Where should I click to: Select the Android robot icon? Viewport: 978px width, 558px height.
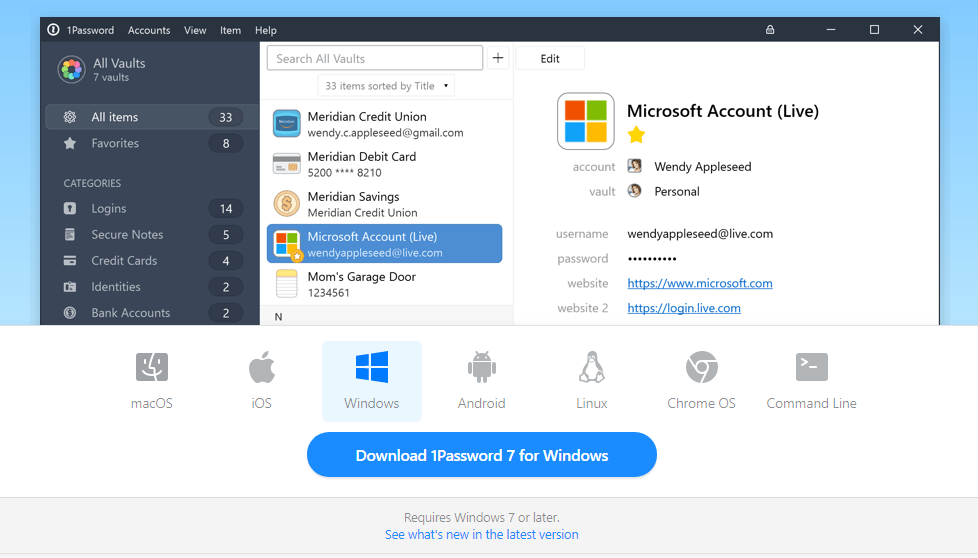click(x=482, y=367)
